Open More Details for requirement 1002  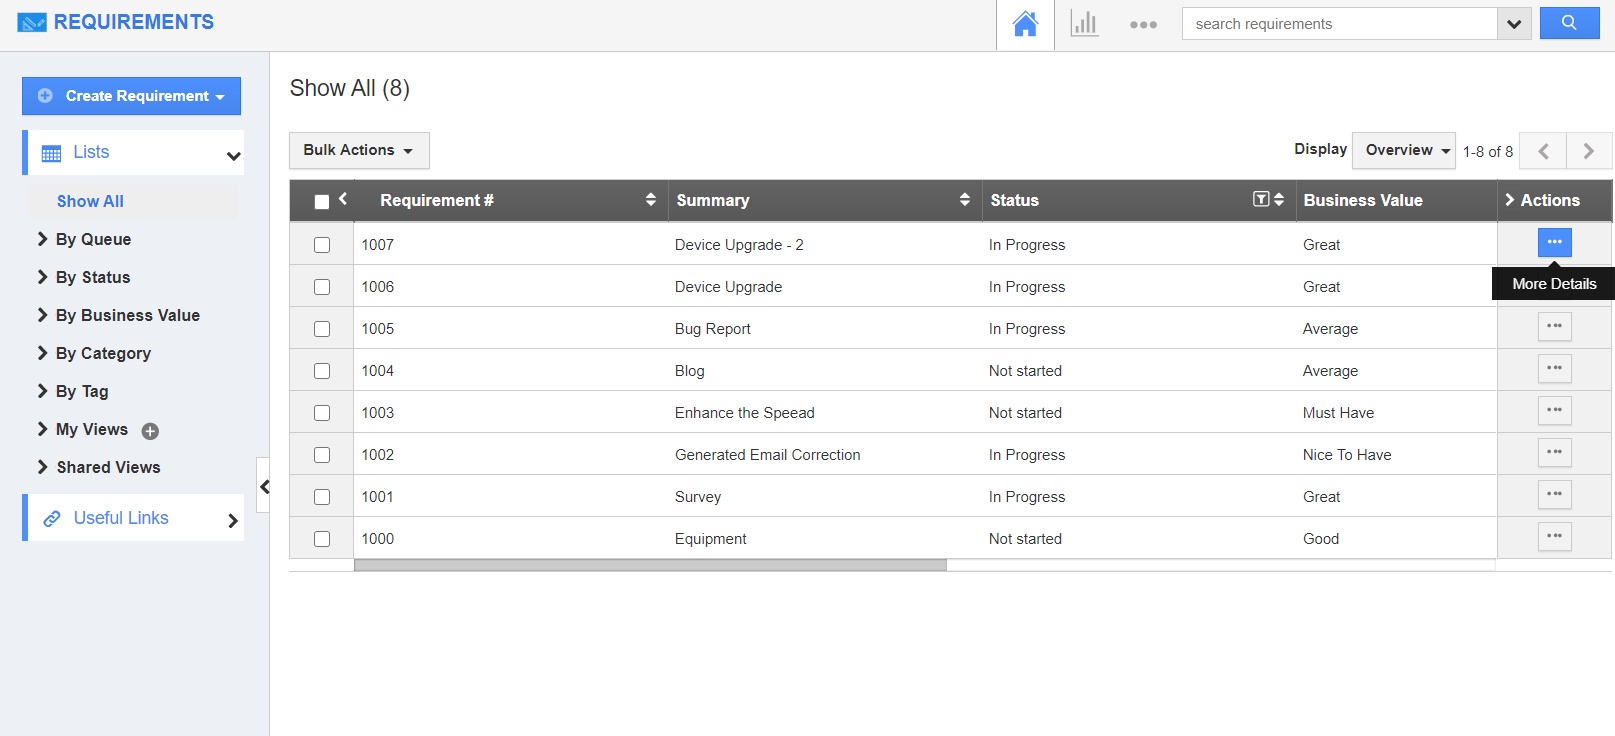(1554, 452)
